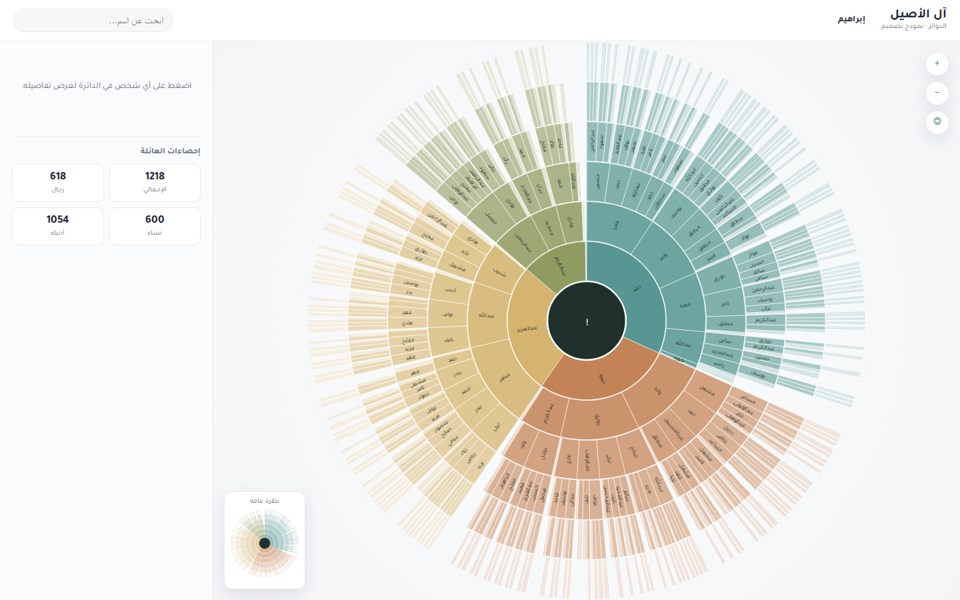Select the dark center root circle
This screenshot has width=960, height=600.
(x=587, y=321)
